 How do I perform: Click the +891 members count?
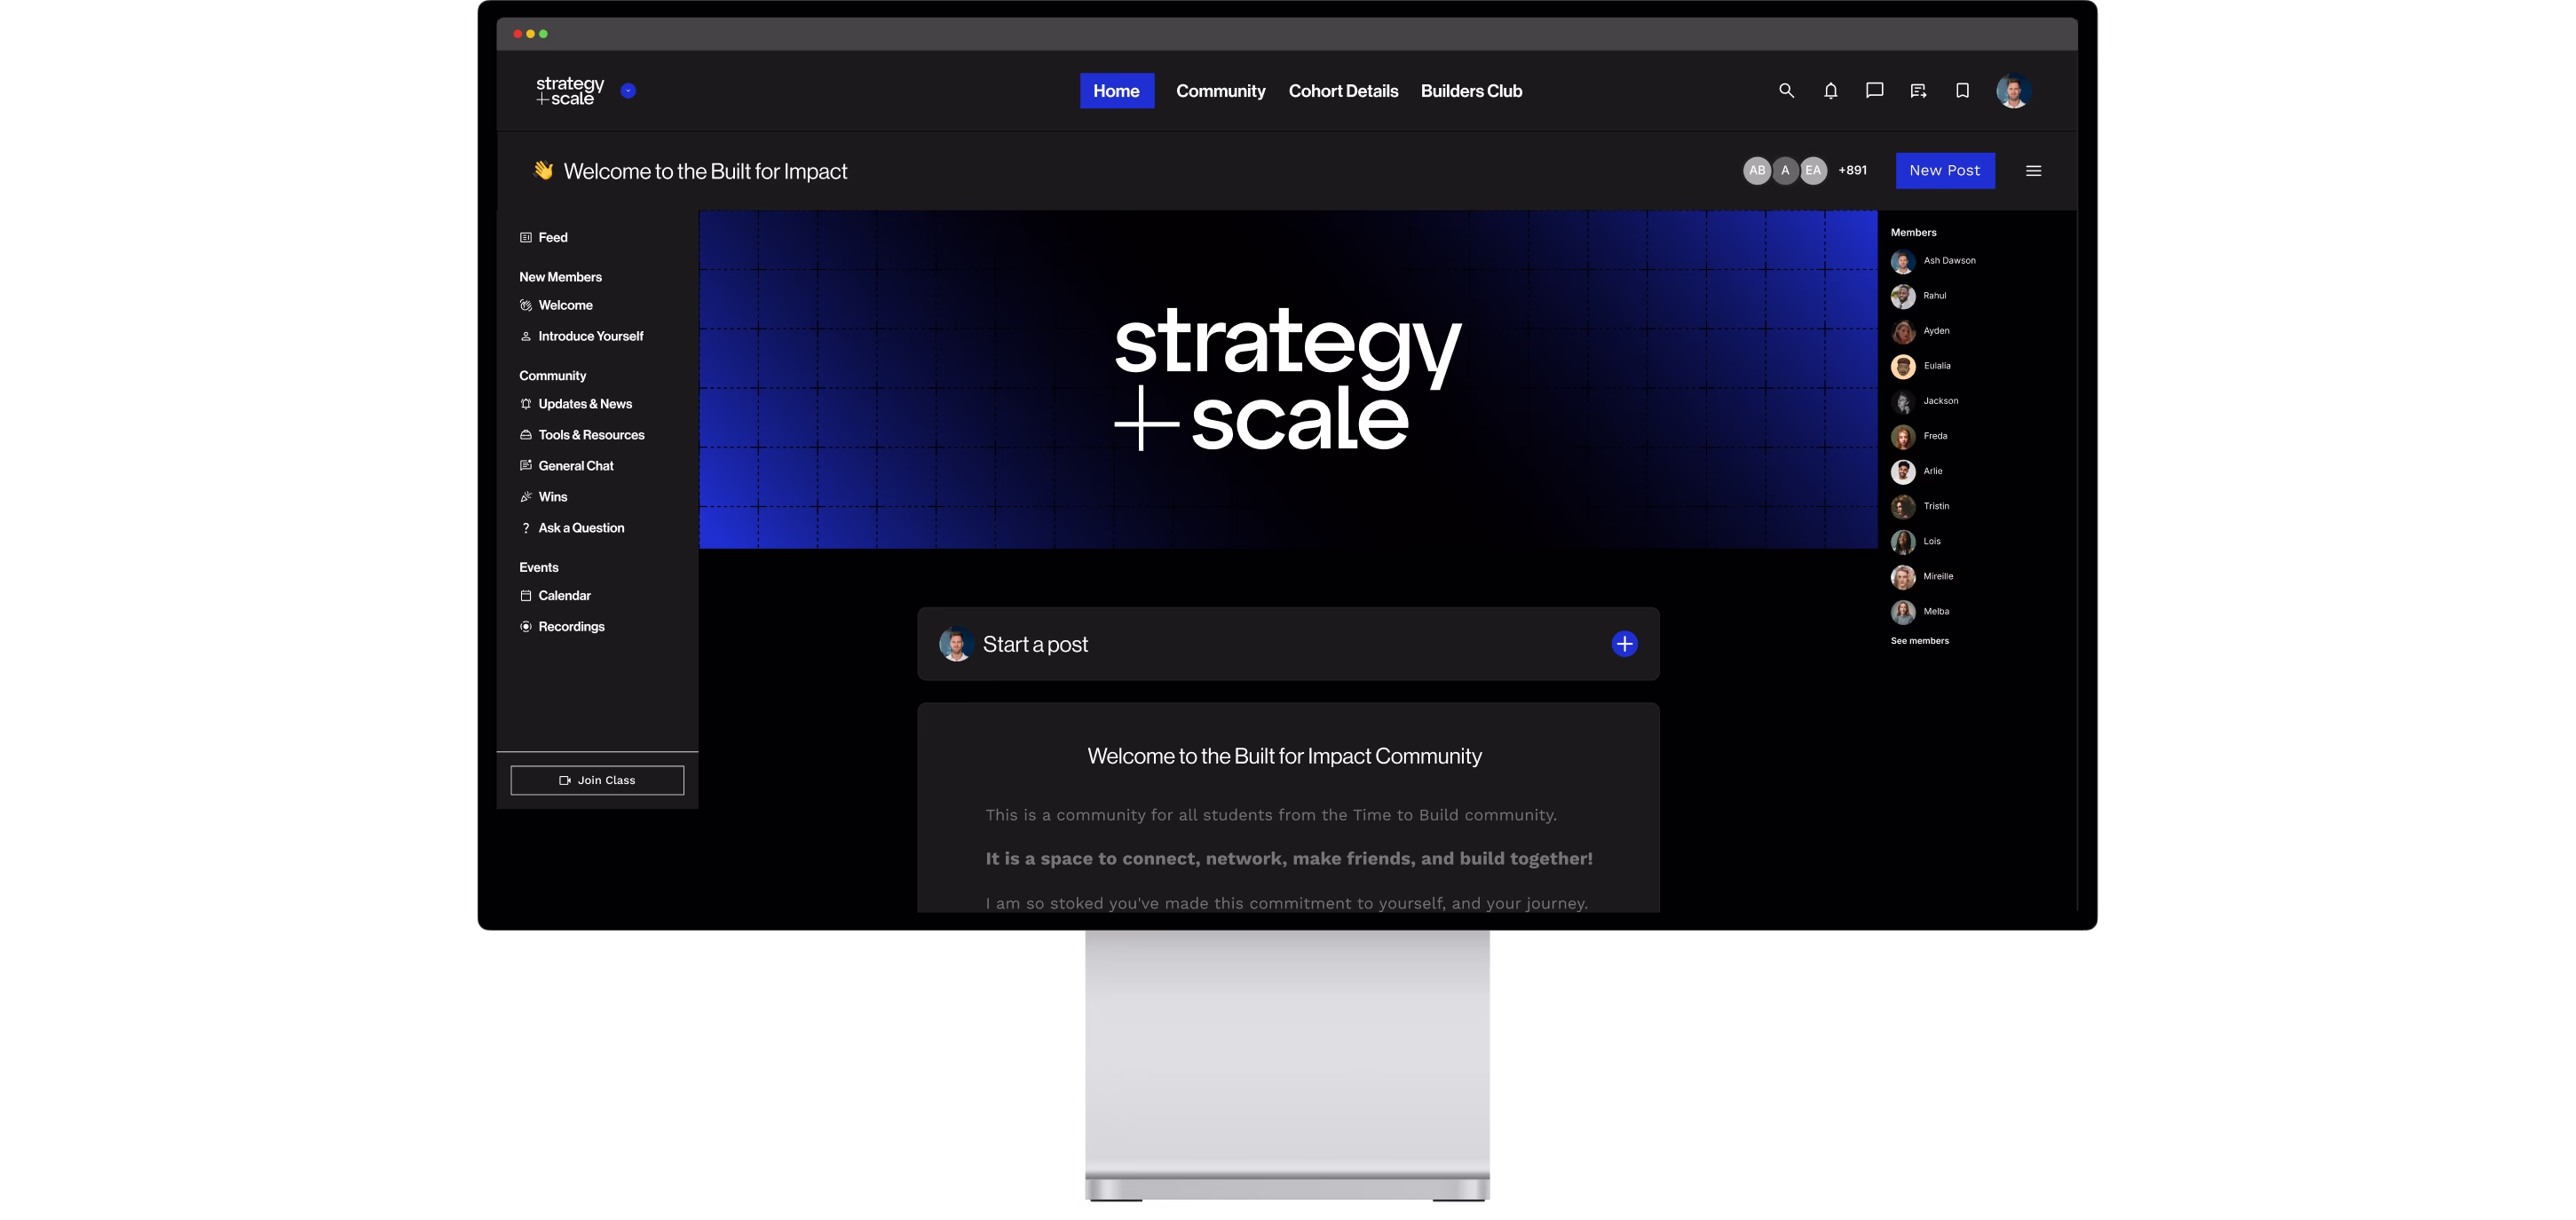[1852, 170]
